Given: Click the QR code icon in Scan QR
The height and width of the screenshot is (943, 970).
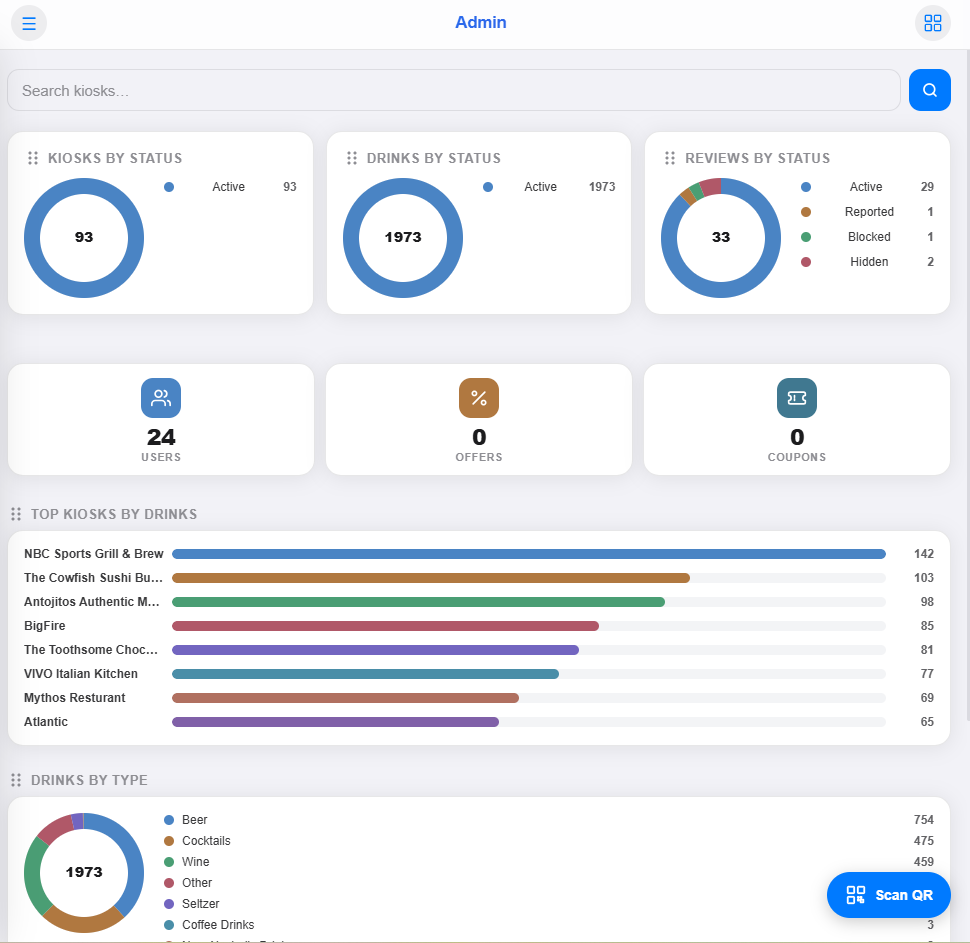Looking at the screenshot, I should tap(856, 895).
